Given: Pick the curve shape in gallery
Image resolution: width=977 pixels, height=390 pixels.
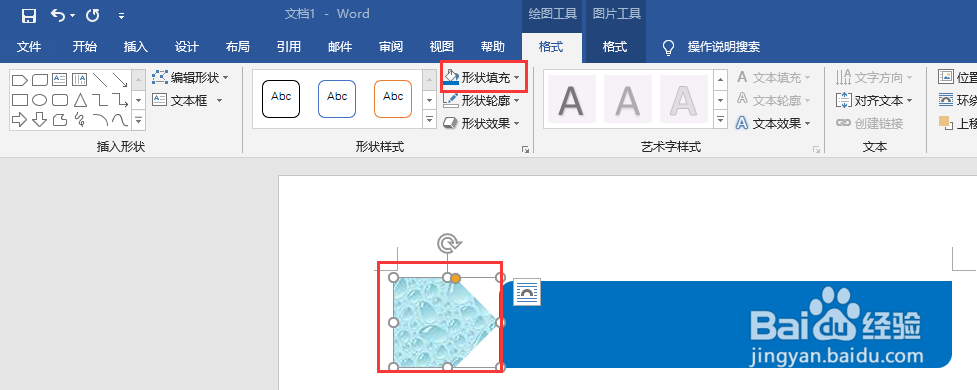Looking at the screenshot, I should pos(120,120).
